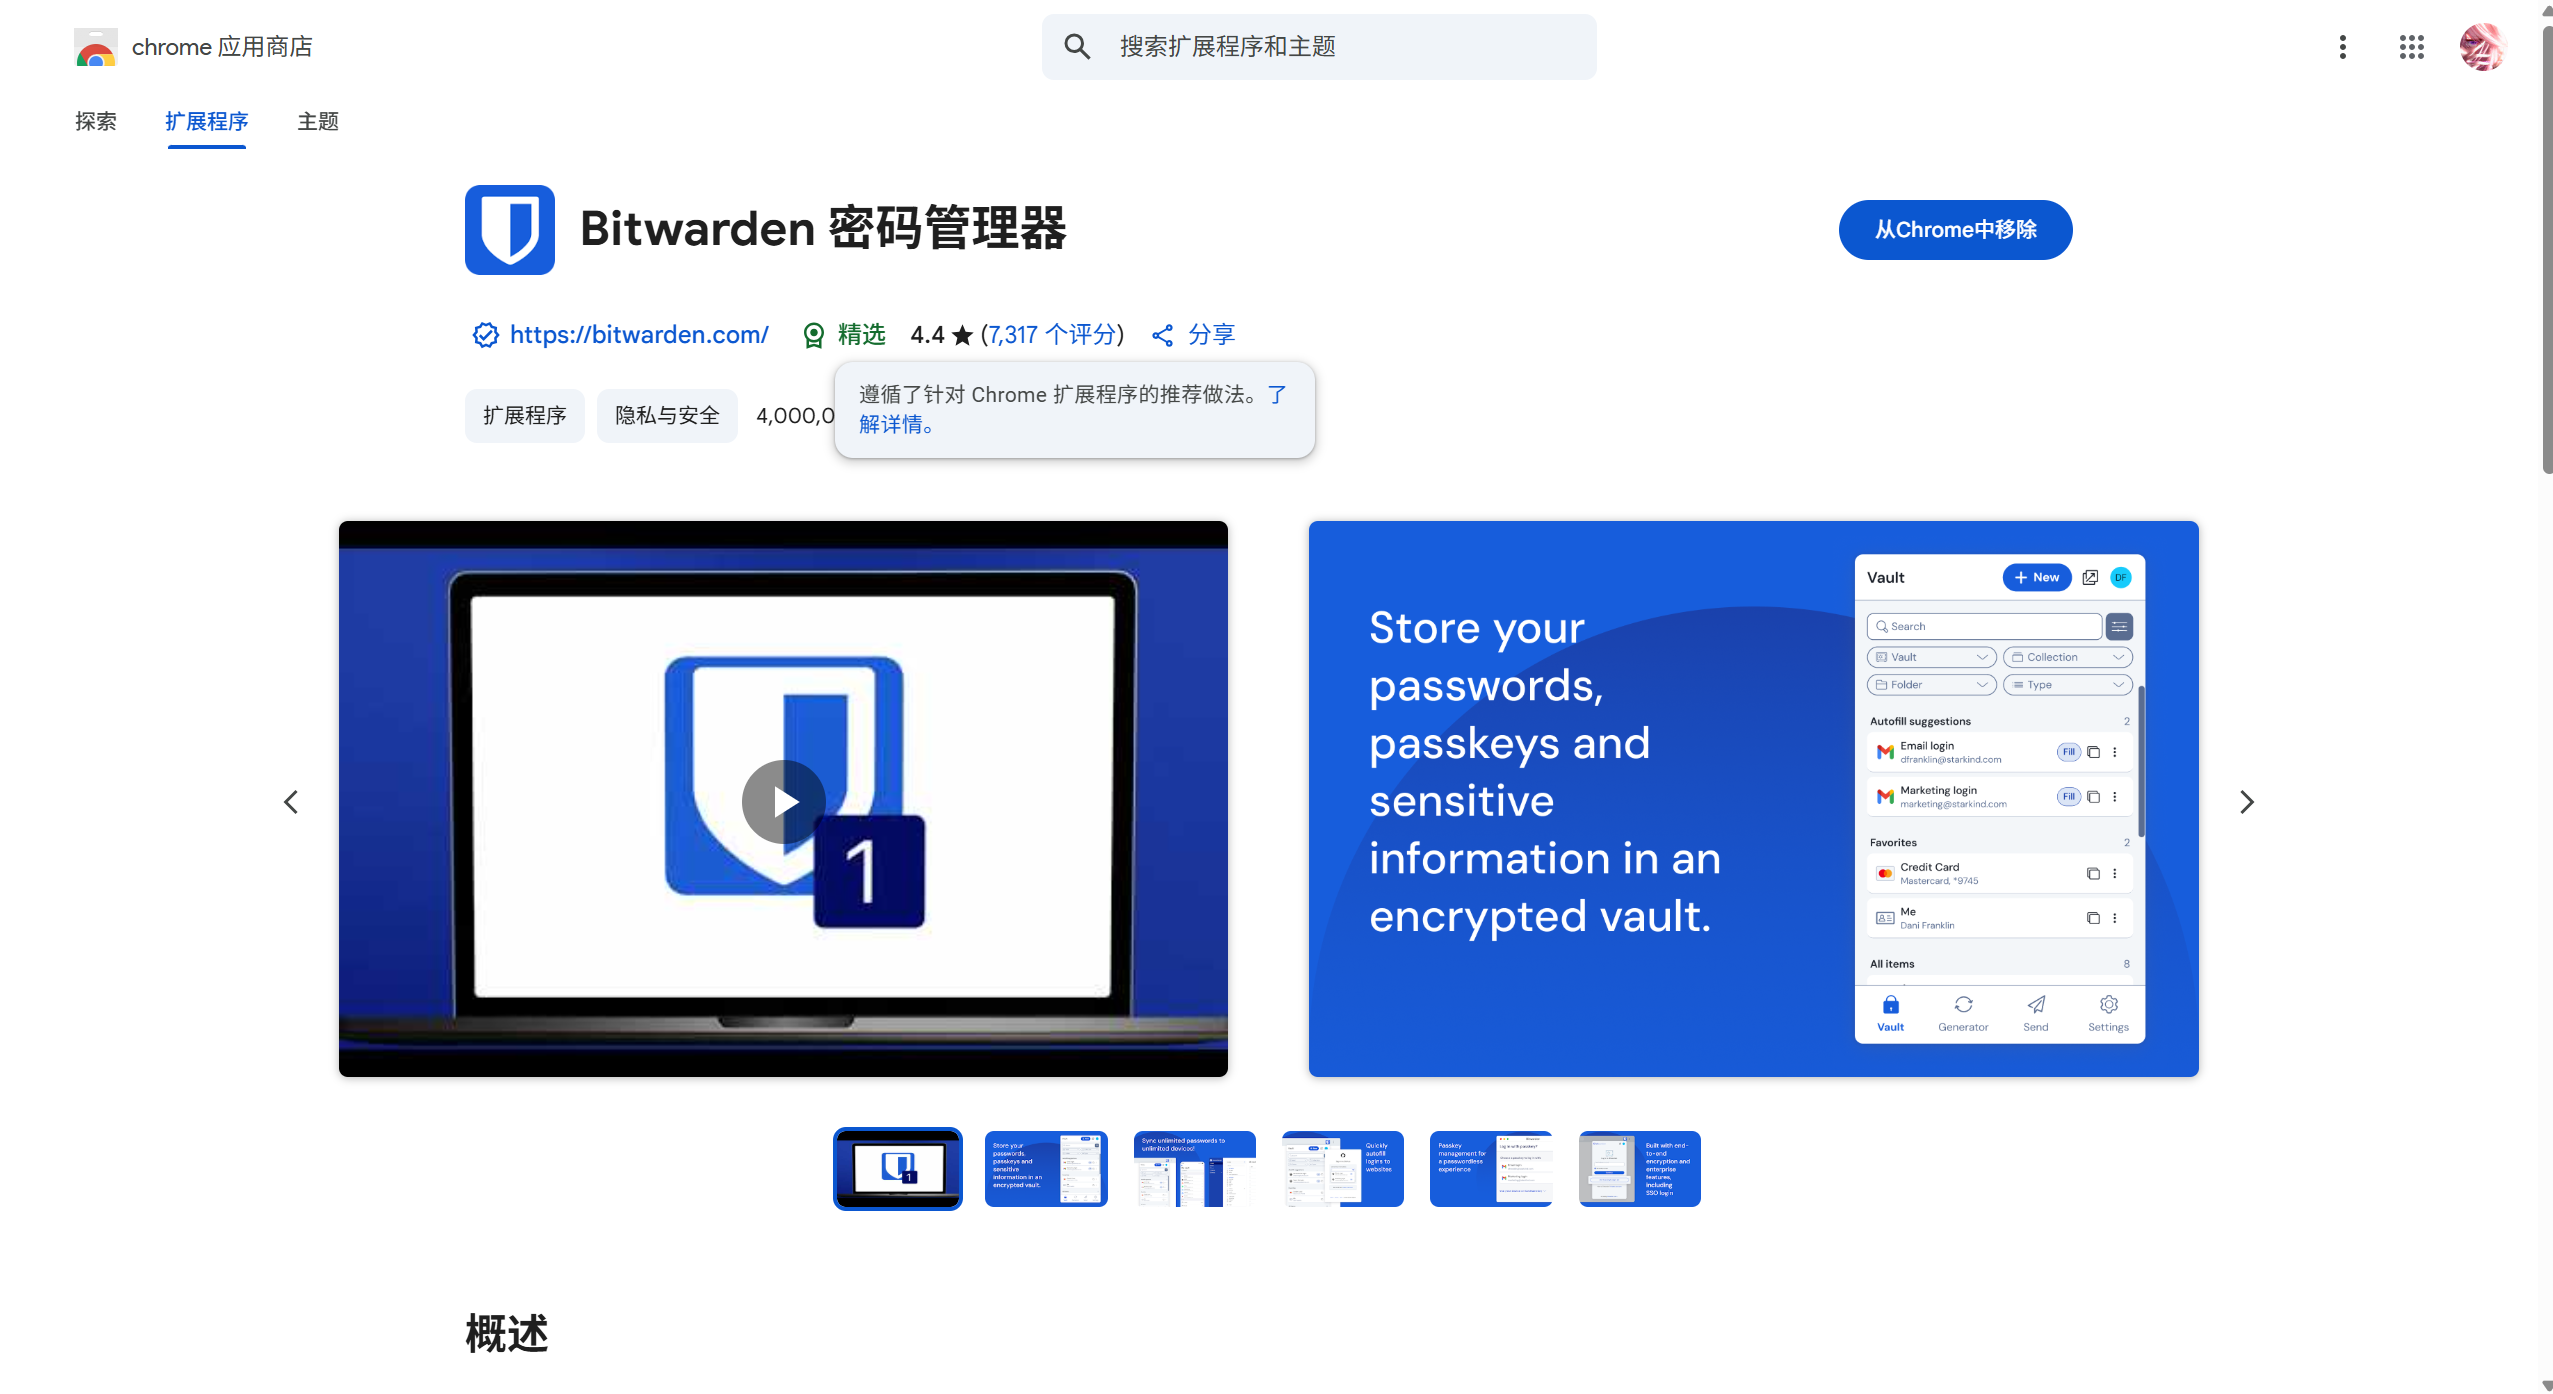Click the search magnifier icon
The image size is (2553, 1394).
[x=1077, y=46]
